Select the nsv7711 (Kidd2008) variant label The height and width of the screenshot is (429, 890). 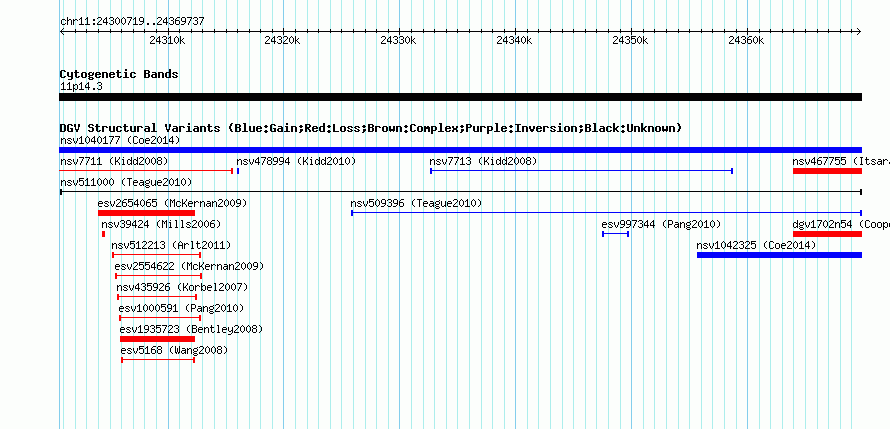tap(114, 162)
